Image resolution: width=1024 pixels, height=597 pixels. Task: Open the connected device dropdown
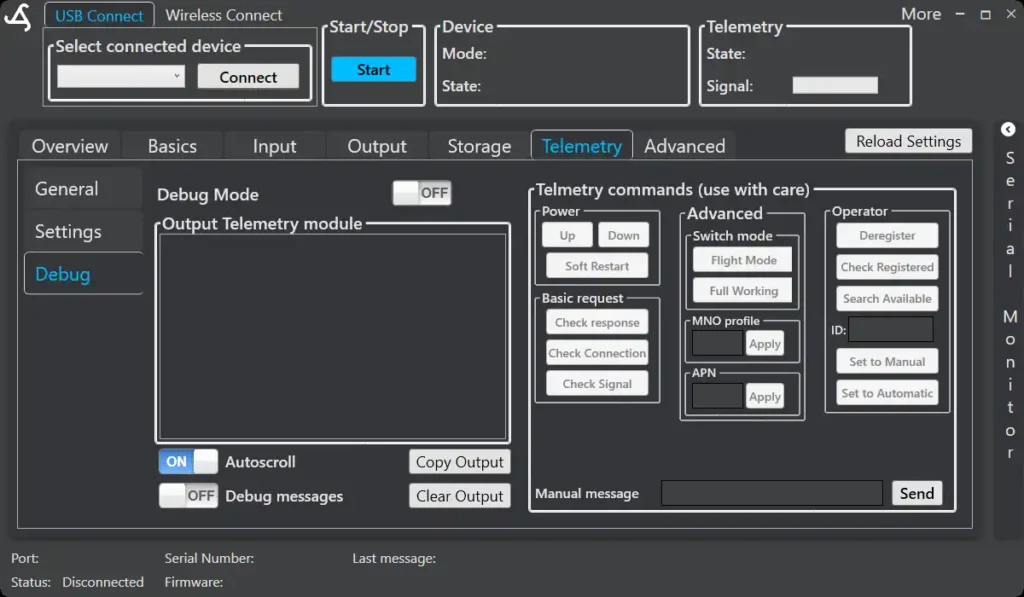pyautogui.click(x=121, y=76)
